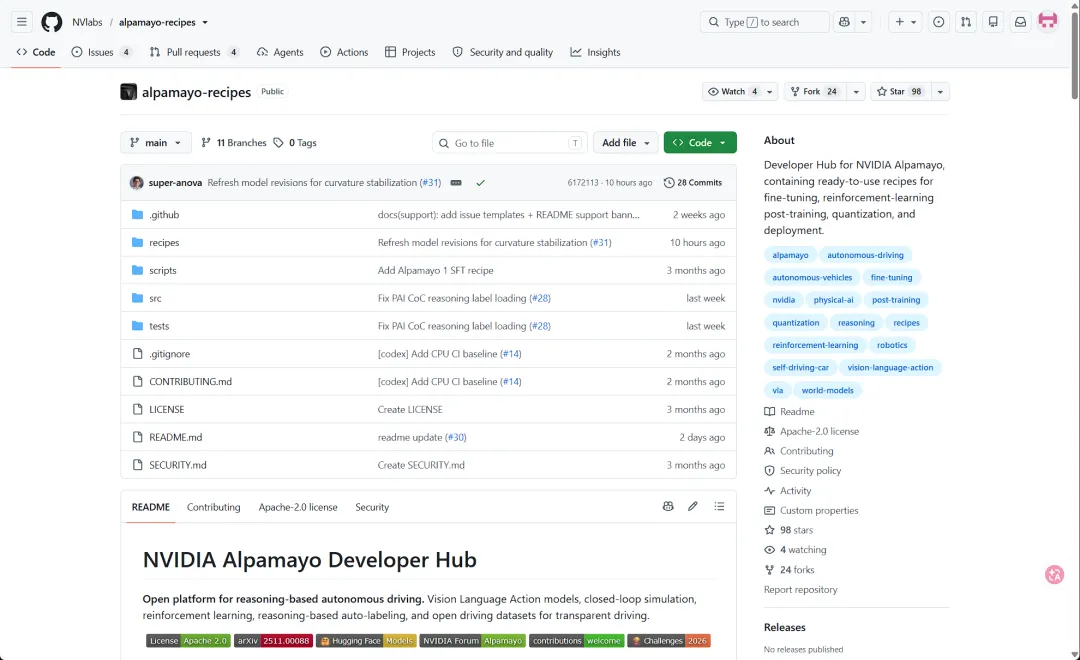Expand the Copilot header dropdown arrow
This screenshot has width=1080, height=660.
(863, 22)
